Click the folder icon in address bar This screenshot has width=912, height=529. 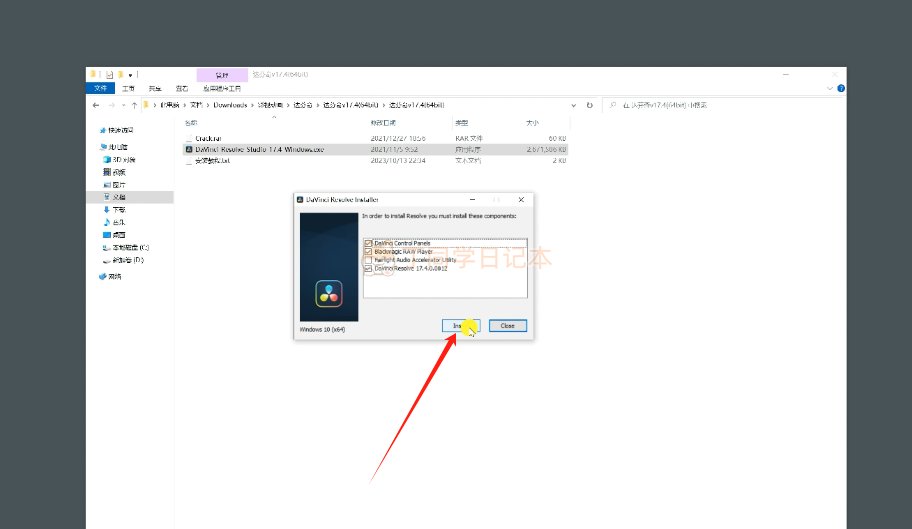pyautogui.click(x=146, y=105)
